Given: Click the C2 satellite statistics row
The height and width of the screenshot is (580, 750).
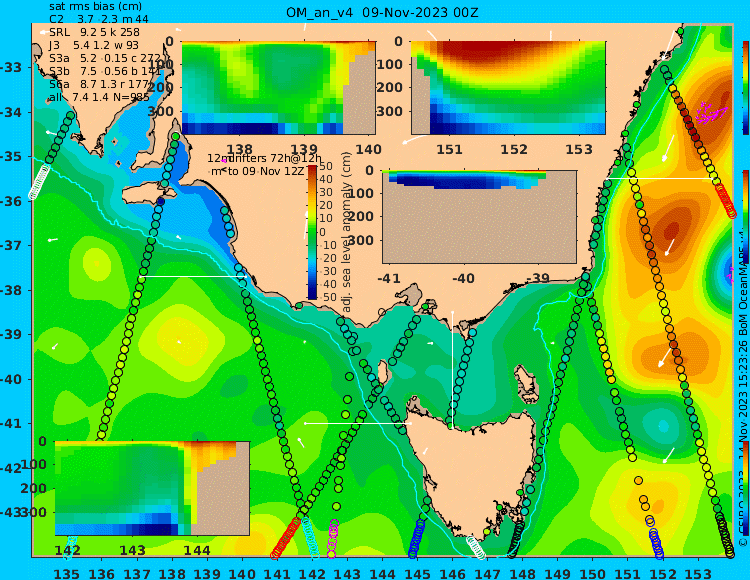Looking at the screenshot, I should click(99, 20).
